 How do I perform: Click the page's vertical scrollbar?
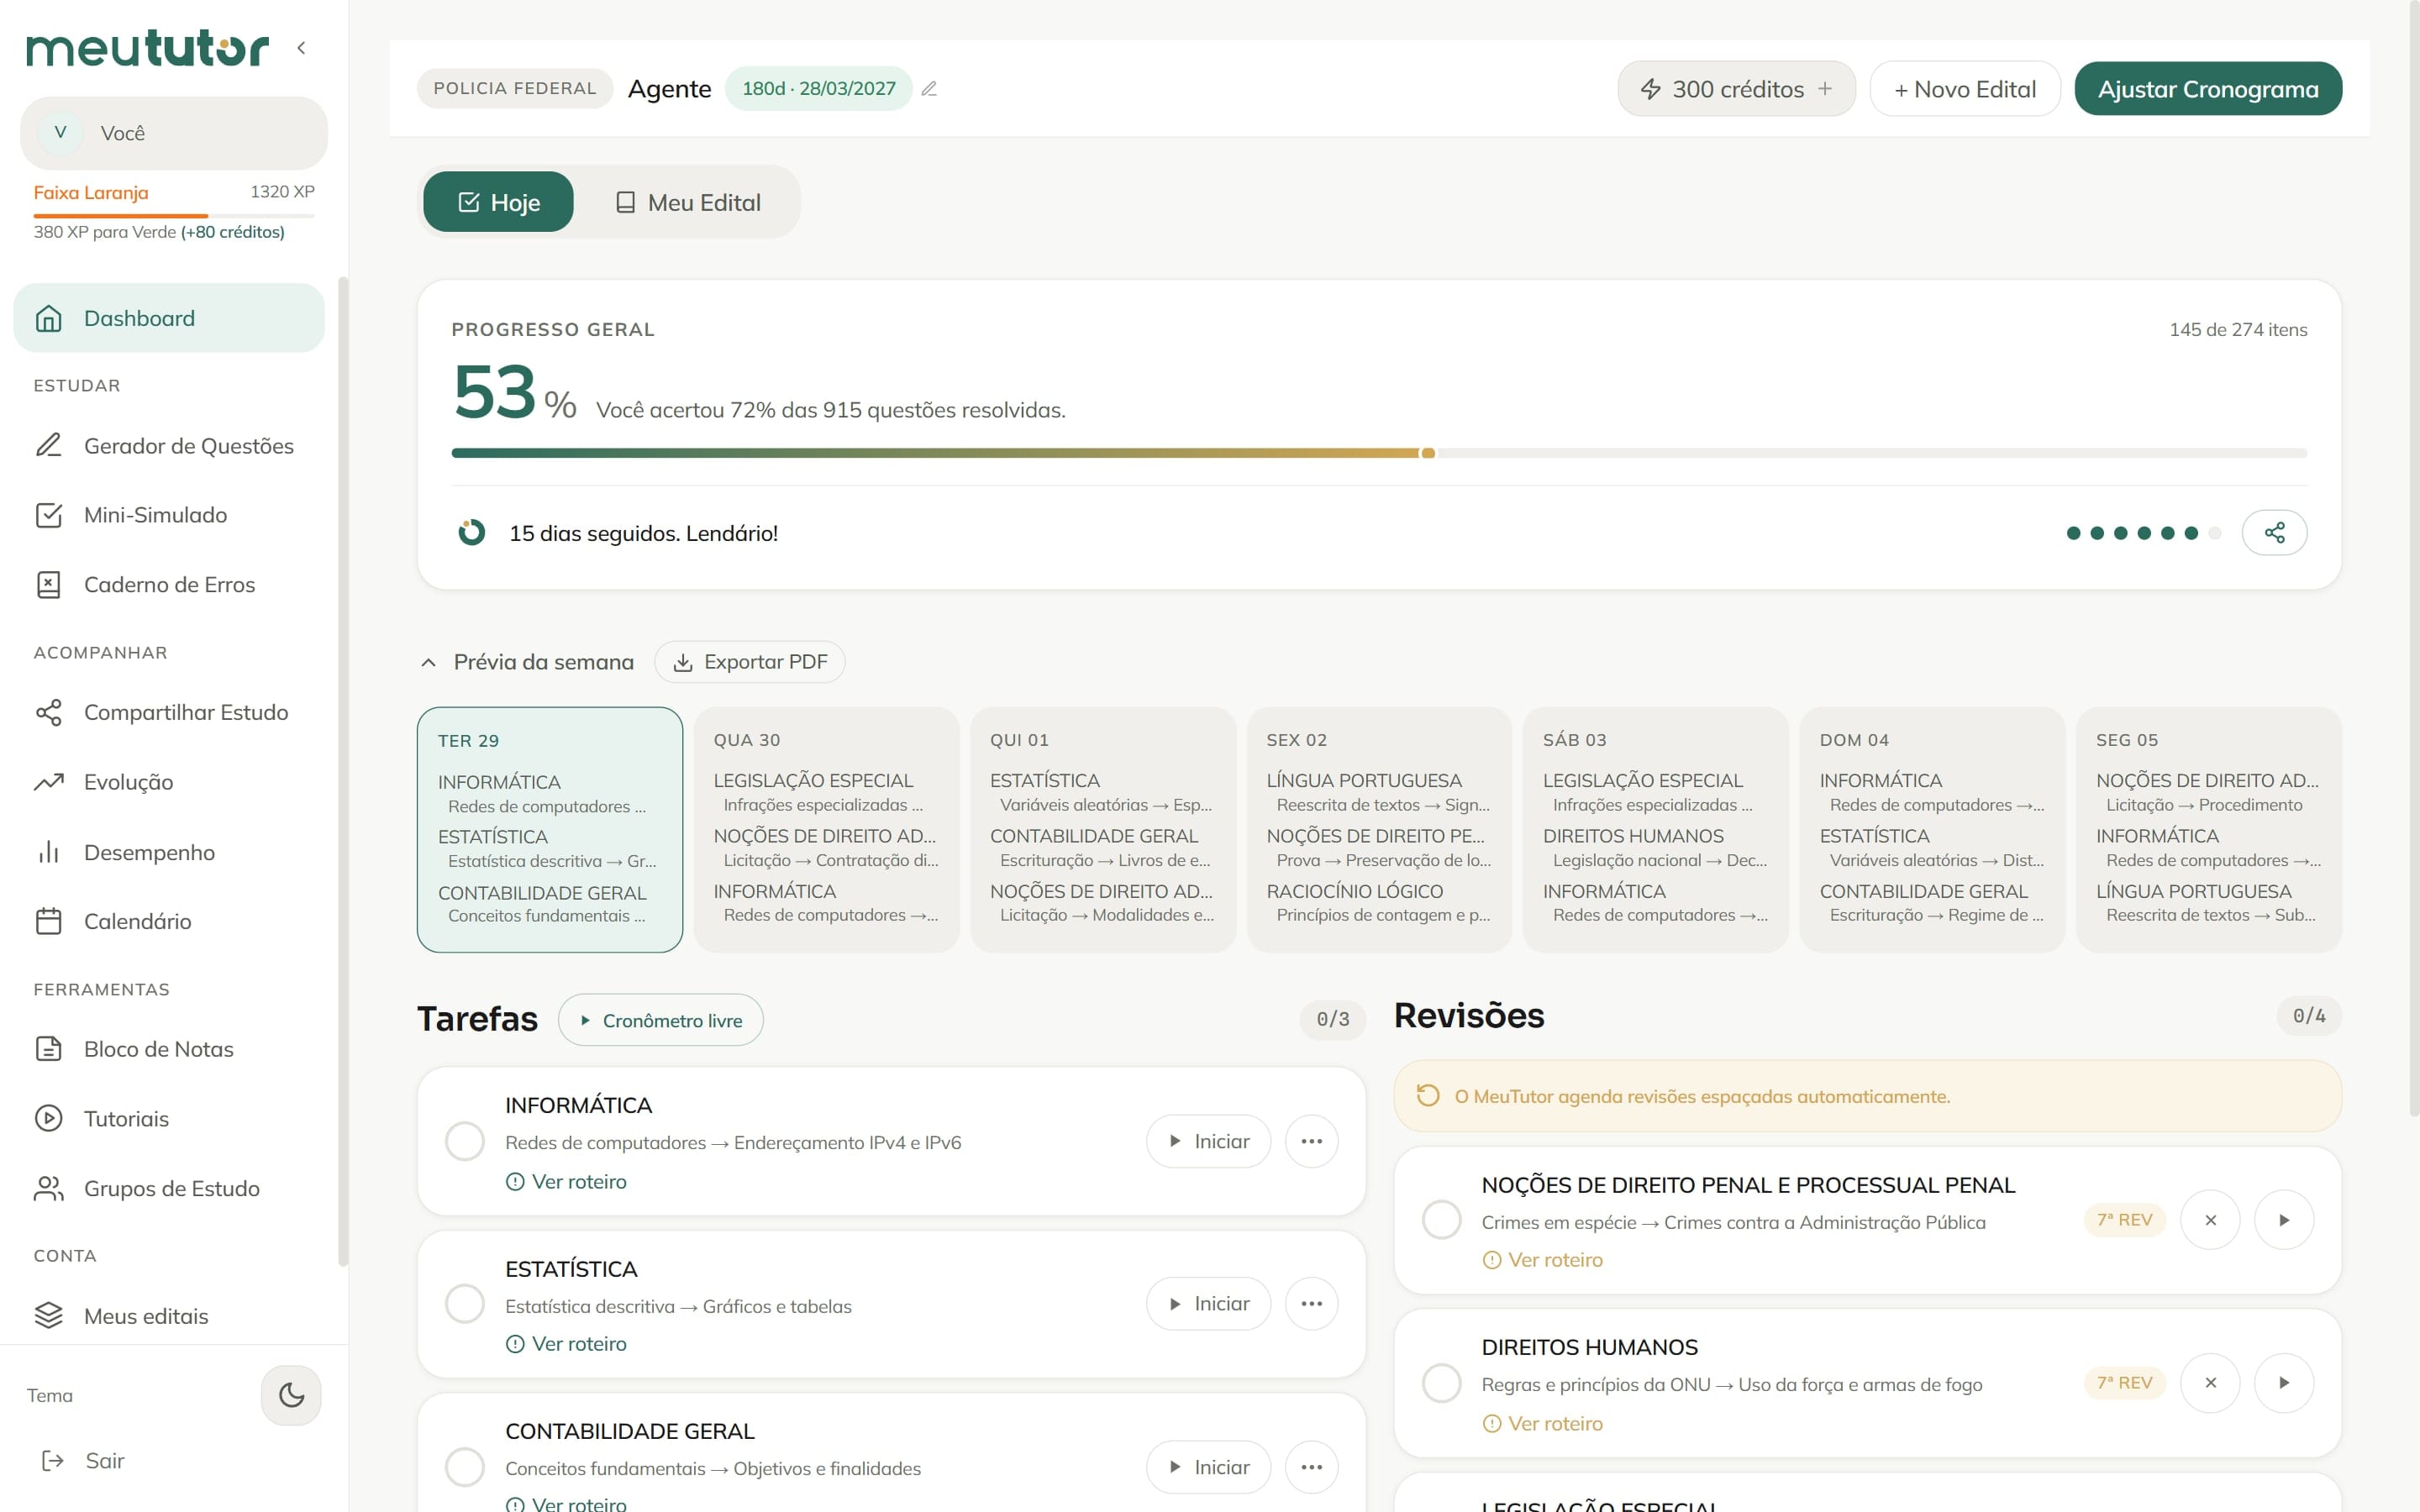click(x=2413, y=560)
